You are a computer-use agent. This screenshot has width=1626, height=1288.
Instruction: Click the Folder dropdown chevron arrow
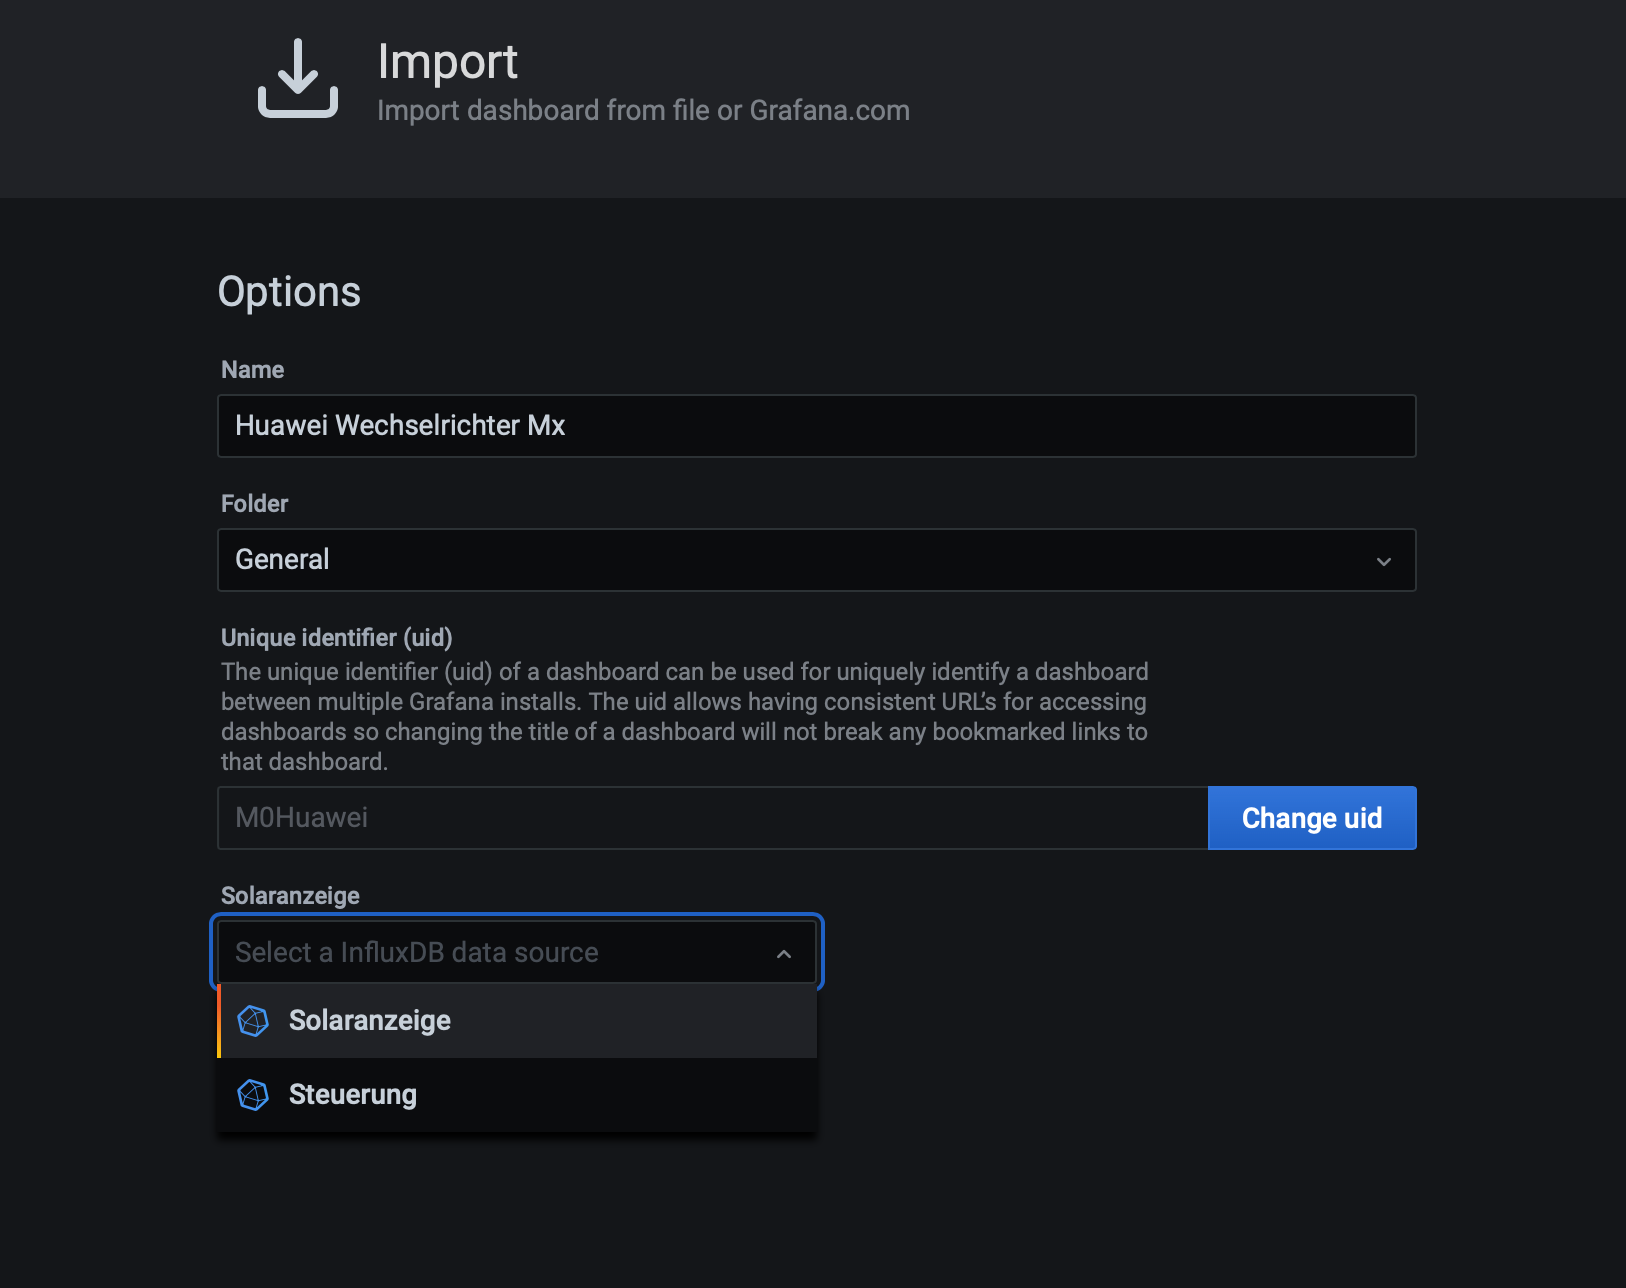click(1384, 561)
